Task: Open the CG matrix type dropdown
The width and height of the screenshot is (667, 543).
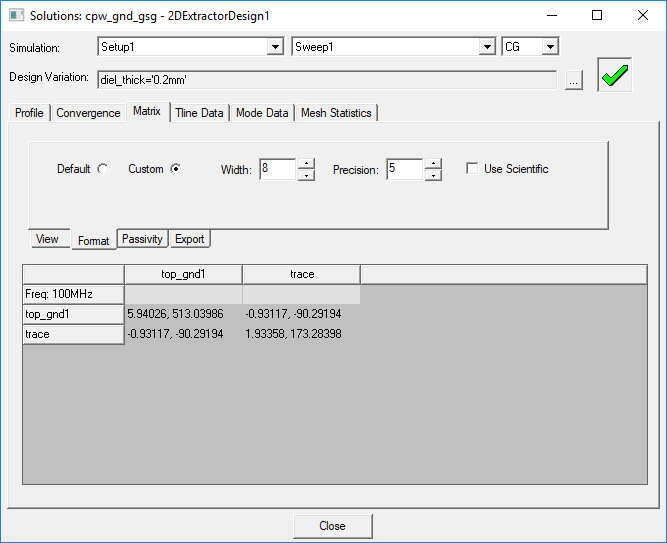Action: pos(549,47)
